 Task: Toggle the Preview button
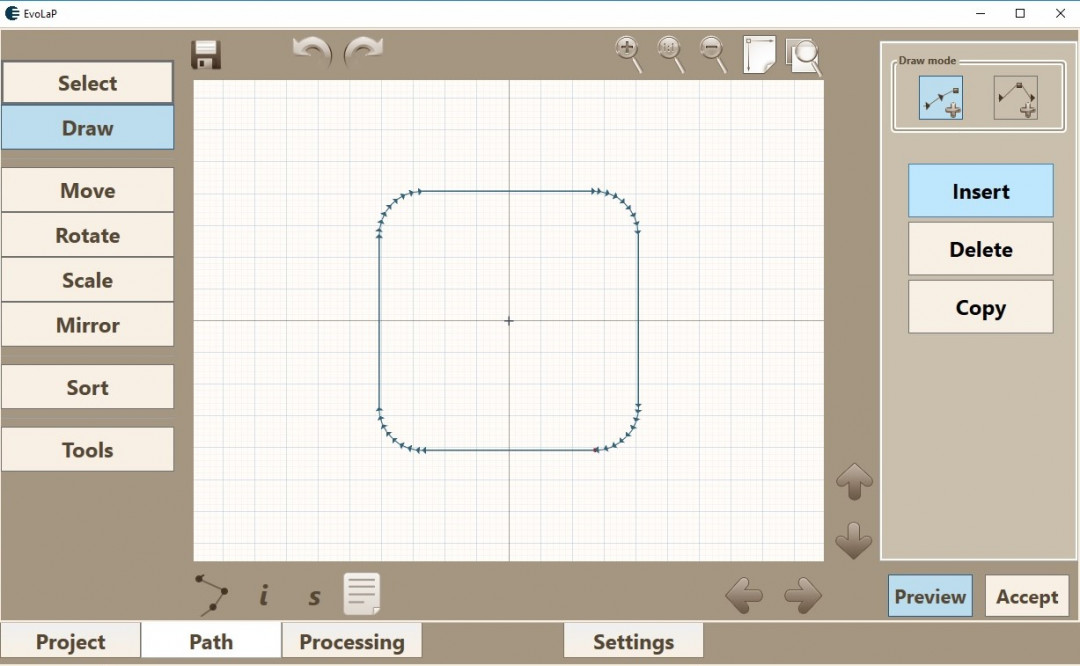point(930,597)
